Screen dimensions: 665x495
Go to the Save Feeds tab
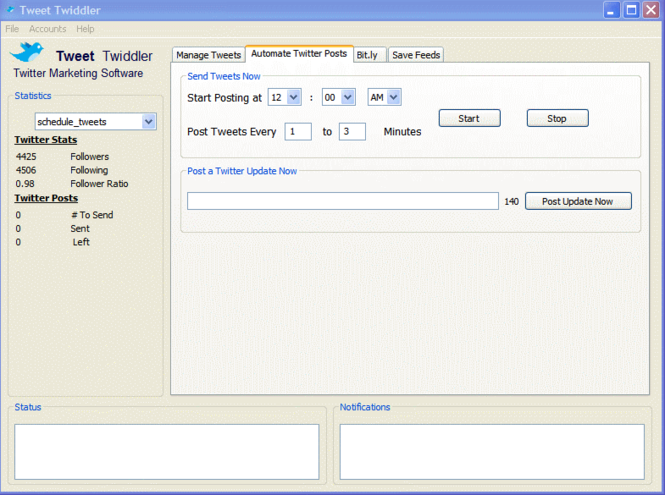click(x=416, y=55)
